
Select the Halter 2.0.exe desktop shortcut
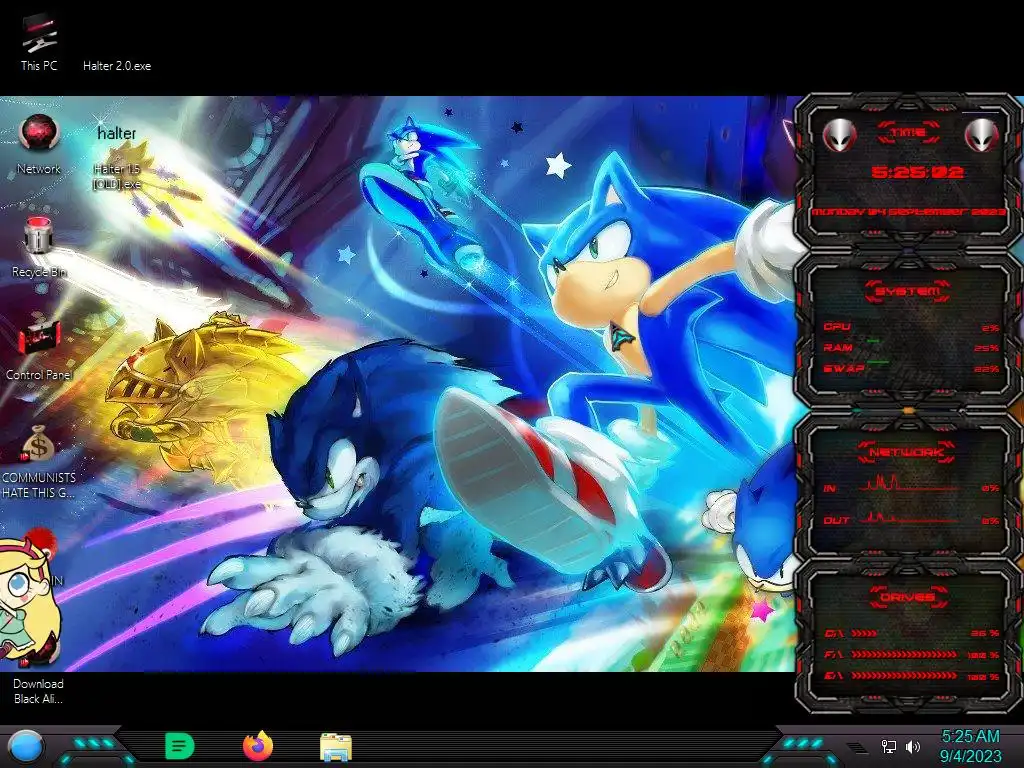(x=117, y=65)
